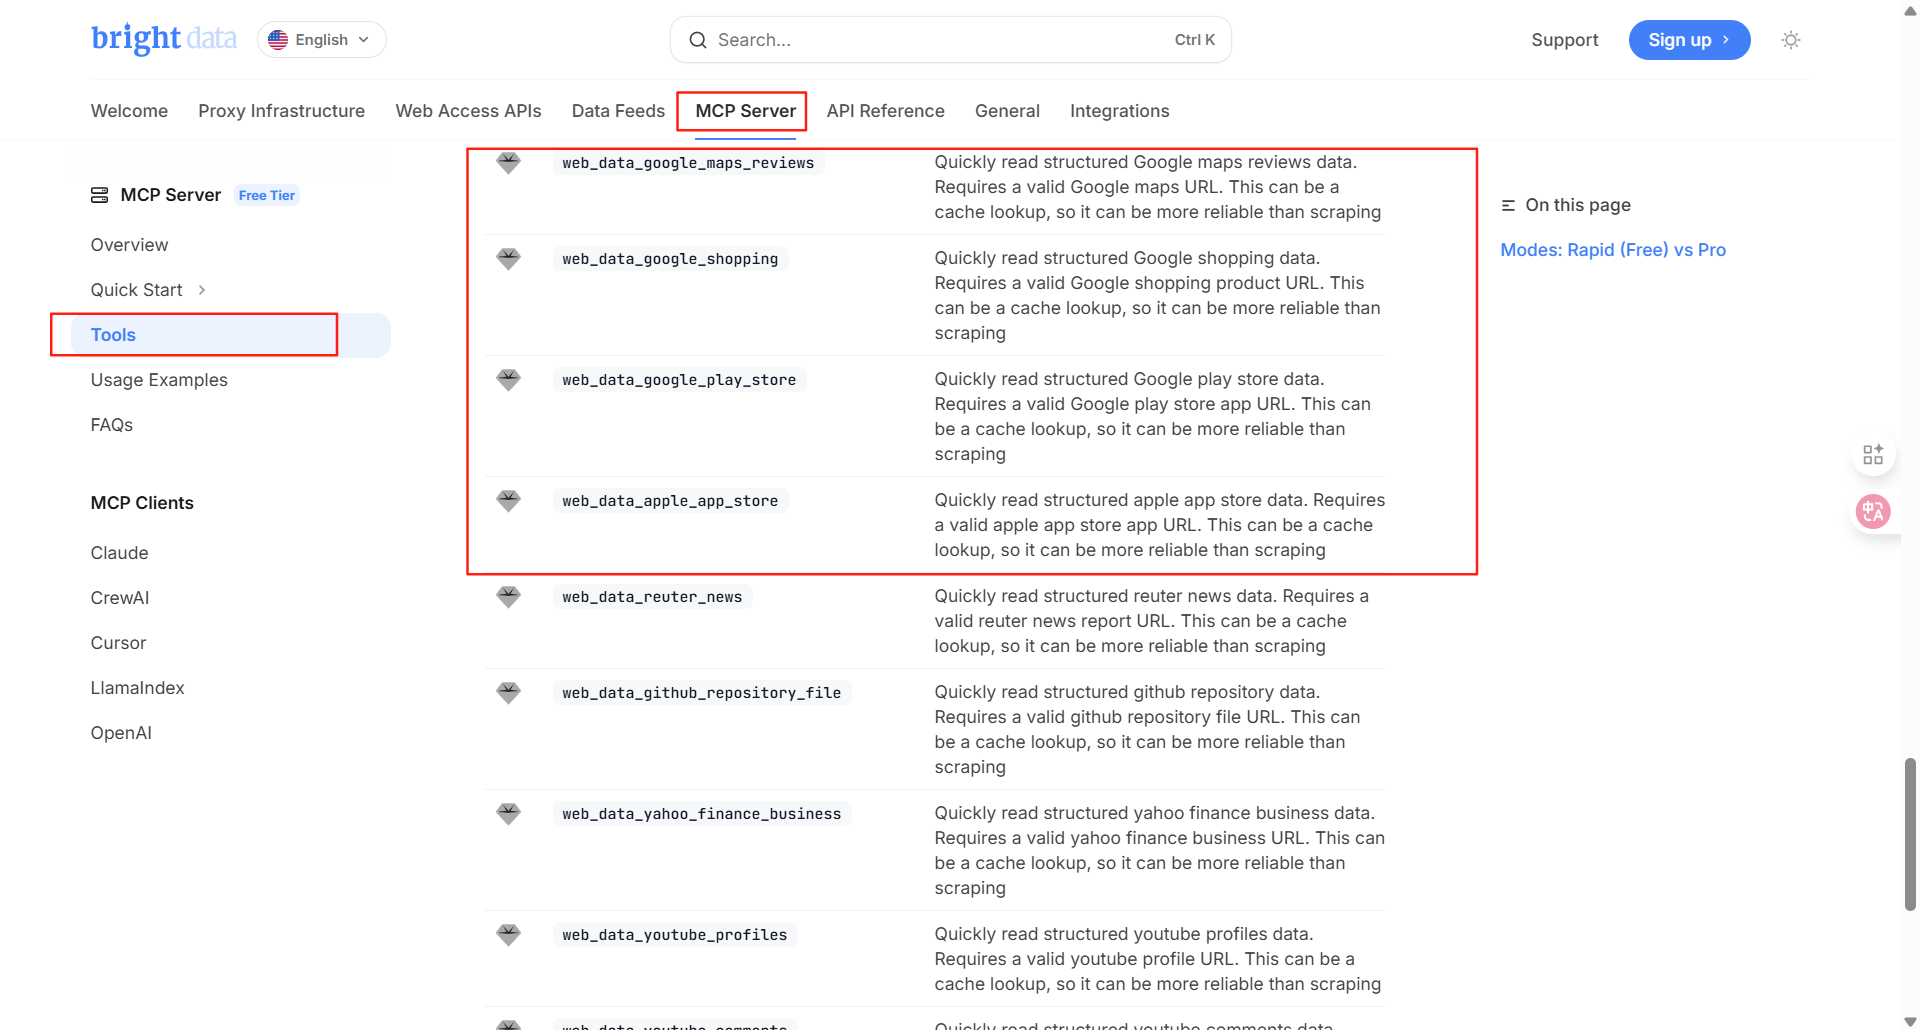
Task: Switch to Proxy Infrastructure tab
Action: 281,111
